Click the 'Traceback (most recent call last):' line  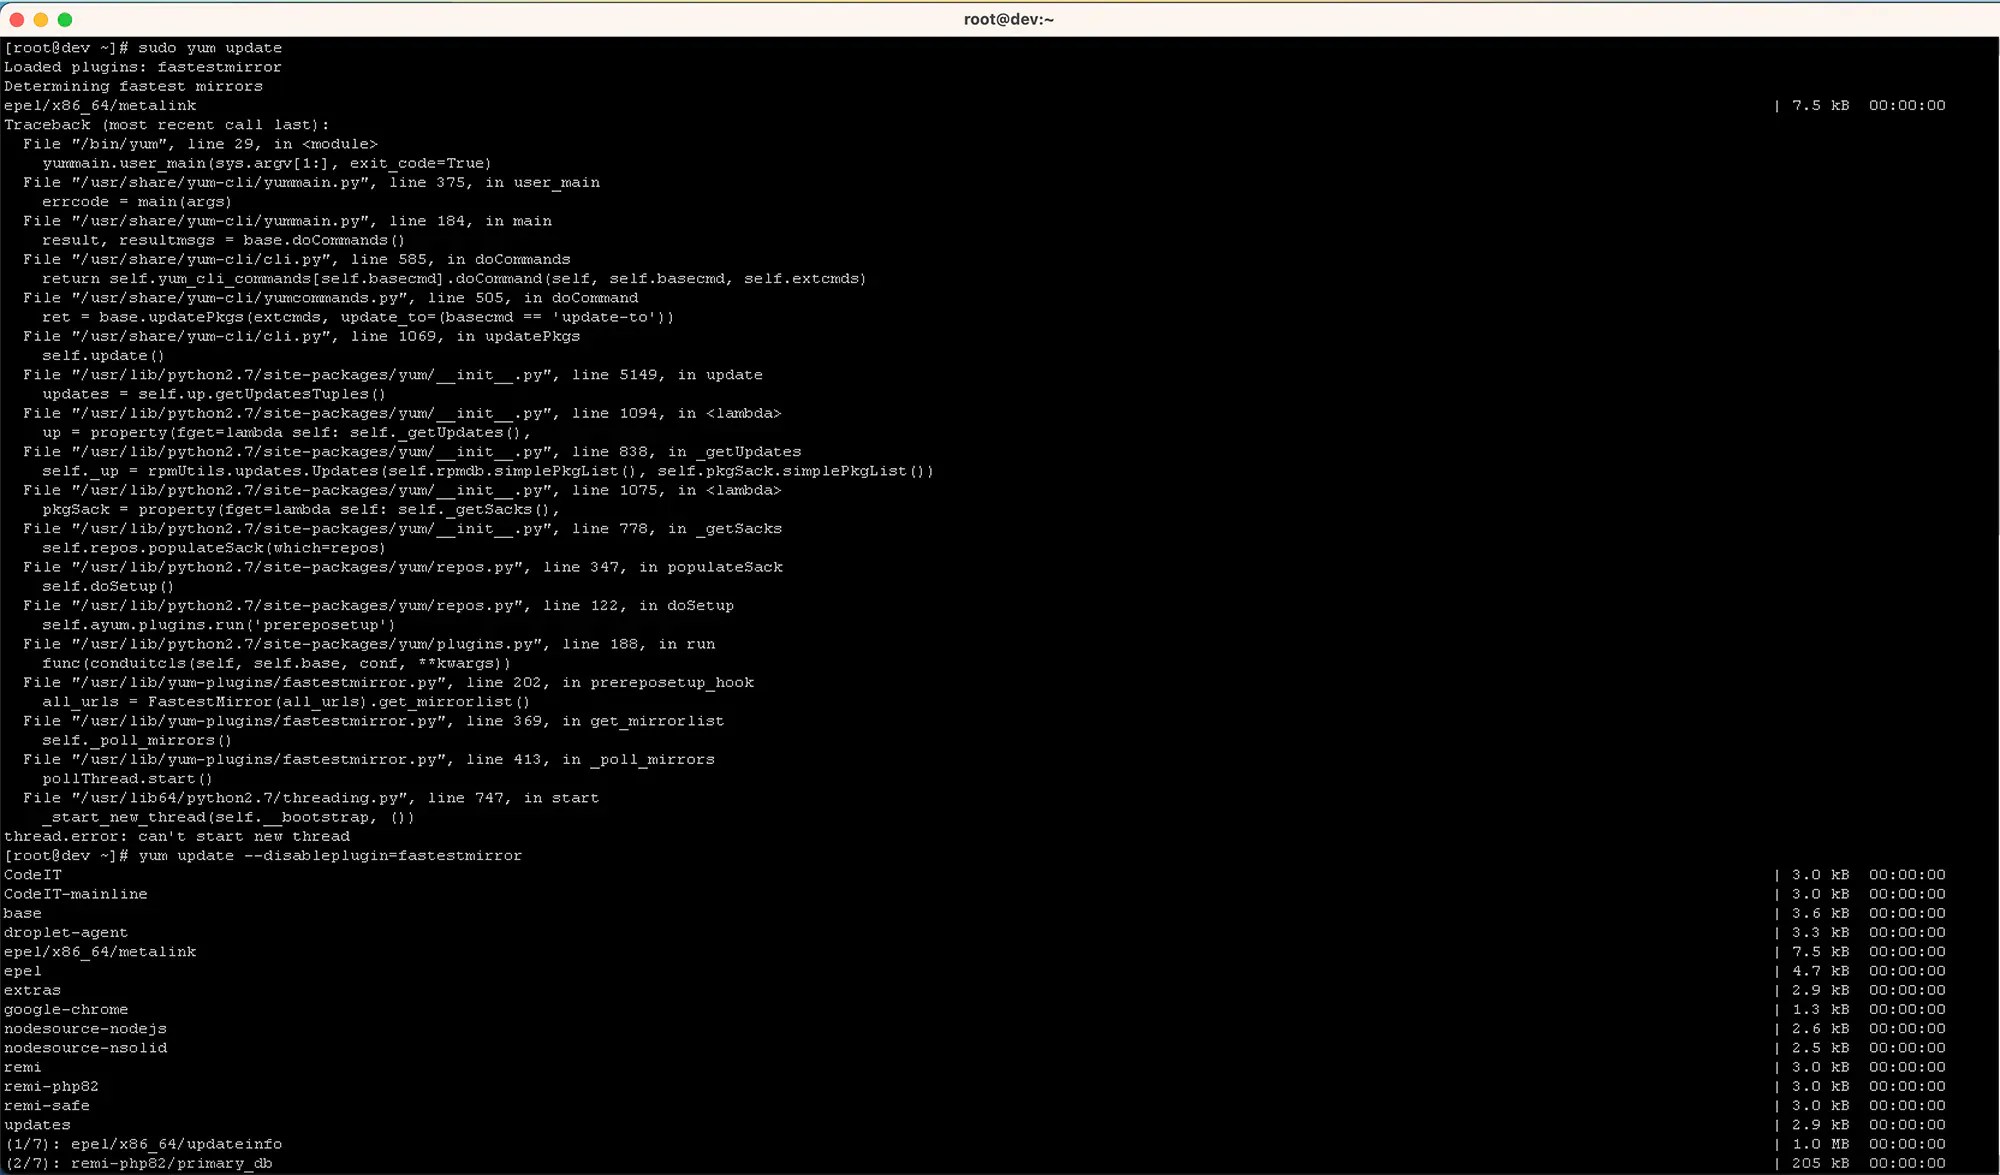click(166, 124)
